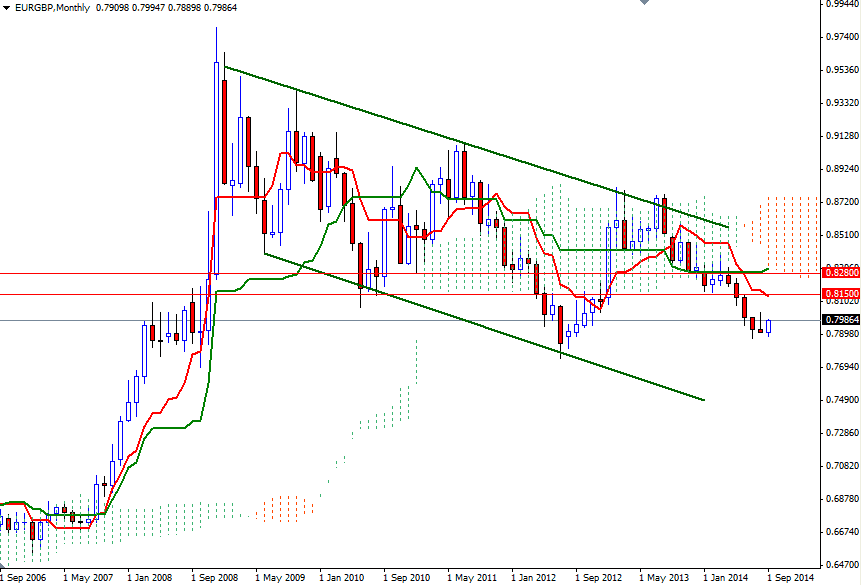
Task: Click the orange dotted projected cloud region
Action: (790, 230)
